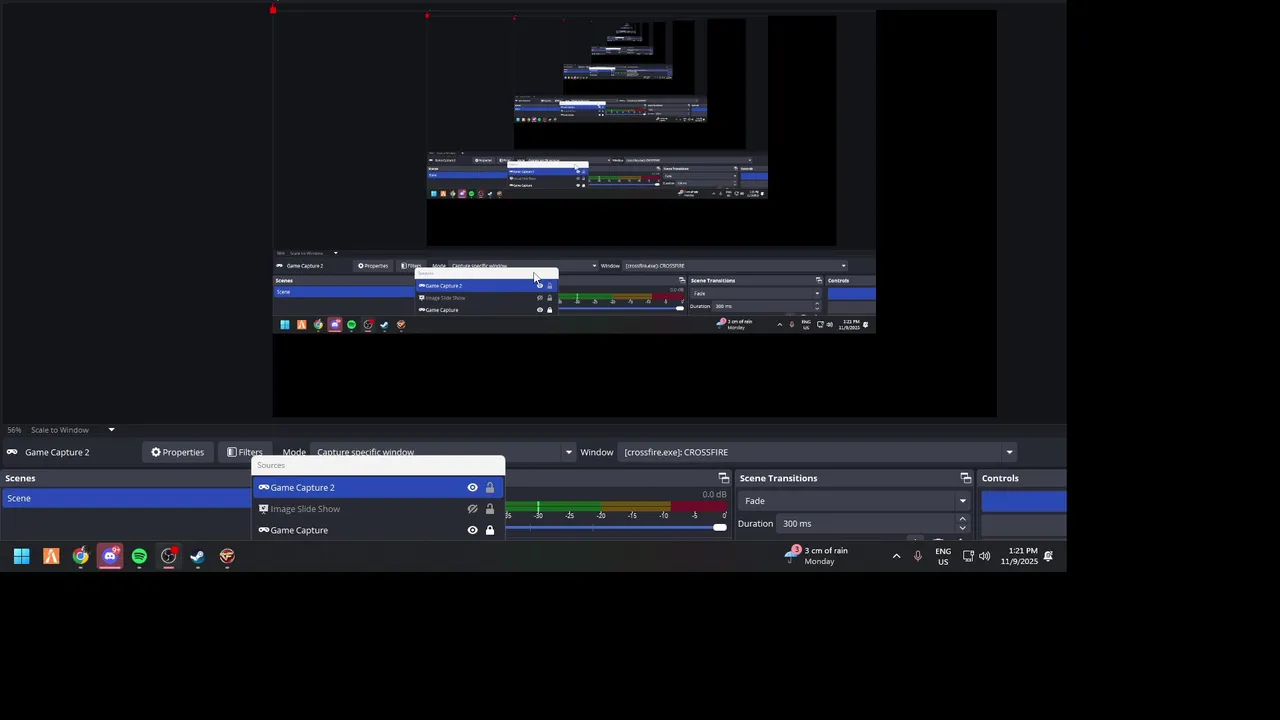Show hidden system tray icons
The image size is (1280, 720).
point(896,556)
